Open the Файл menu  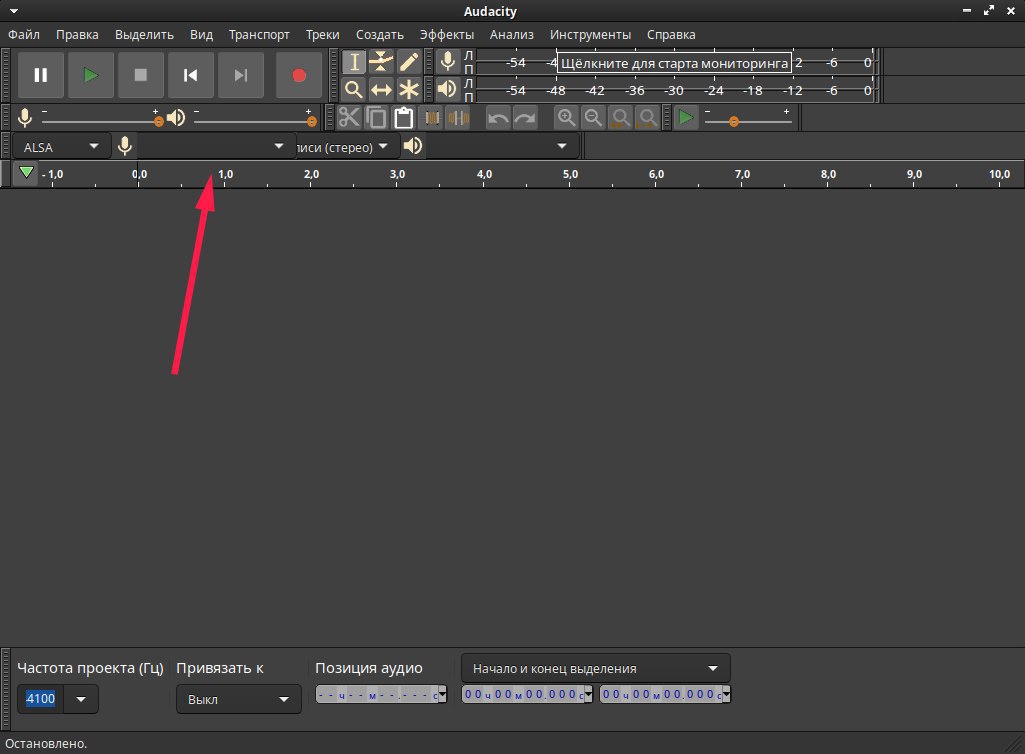tap(24, 35)
